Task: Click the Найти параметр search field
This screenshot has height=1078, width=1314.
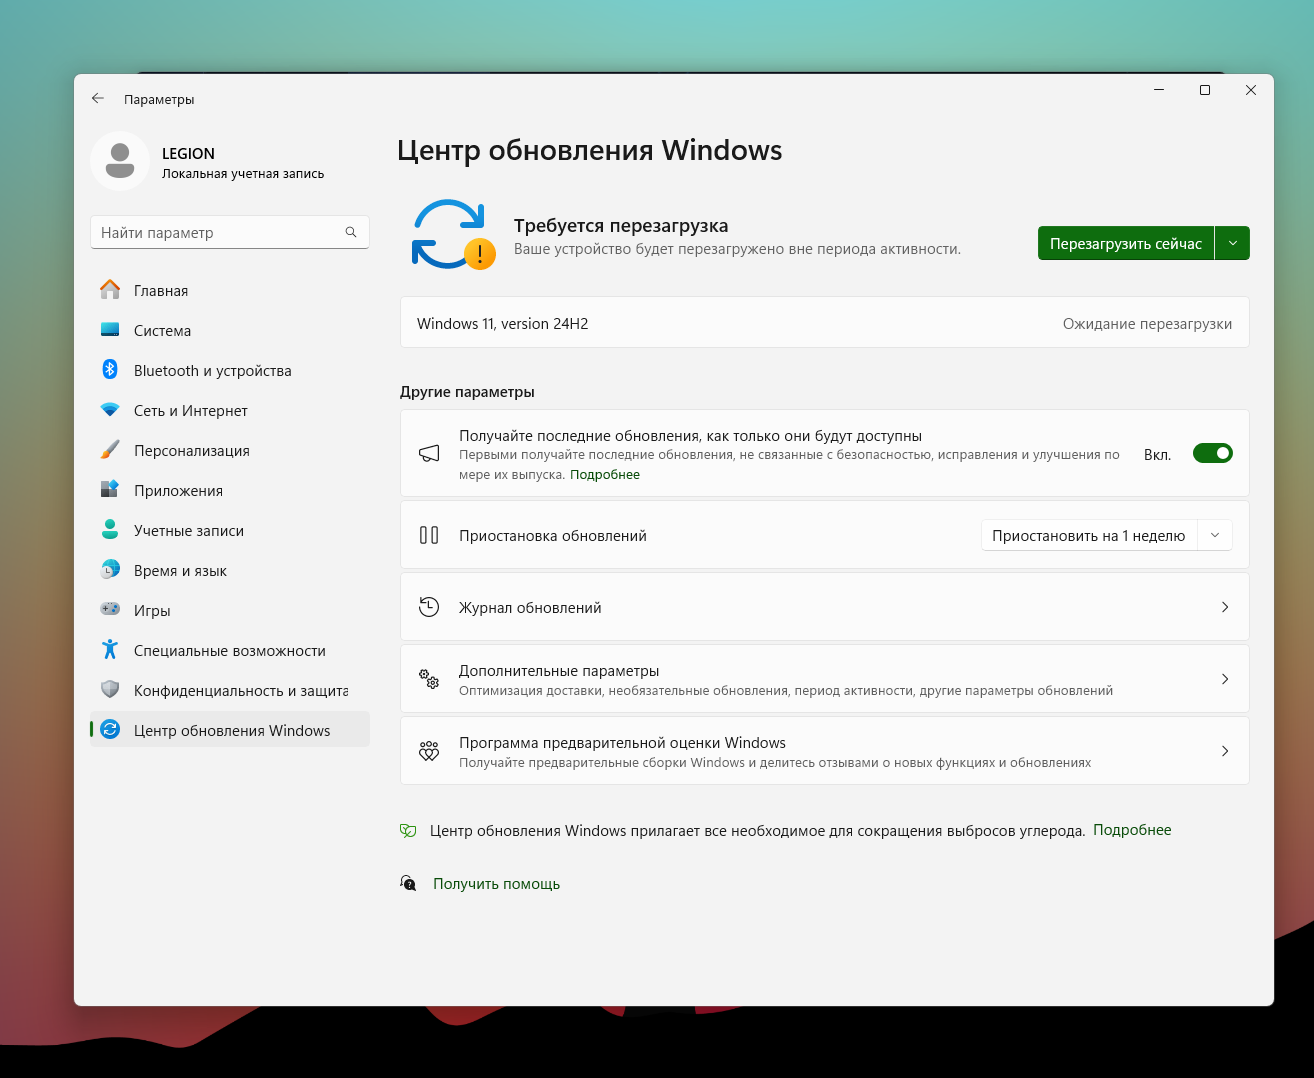Action: tap(230, 232)
